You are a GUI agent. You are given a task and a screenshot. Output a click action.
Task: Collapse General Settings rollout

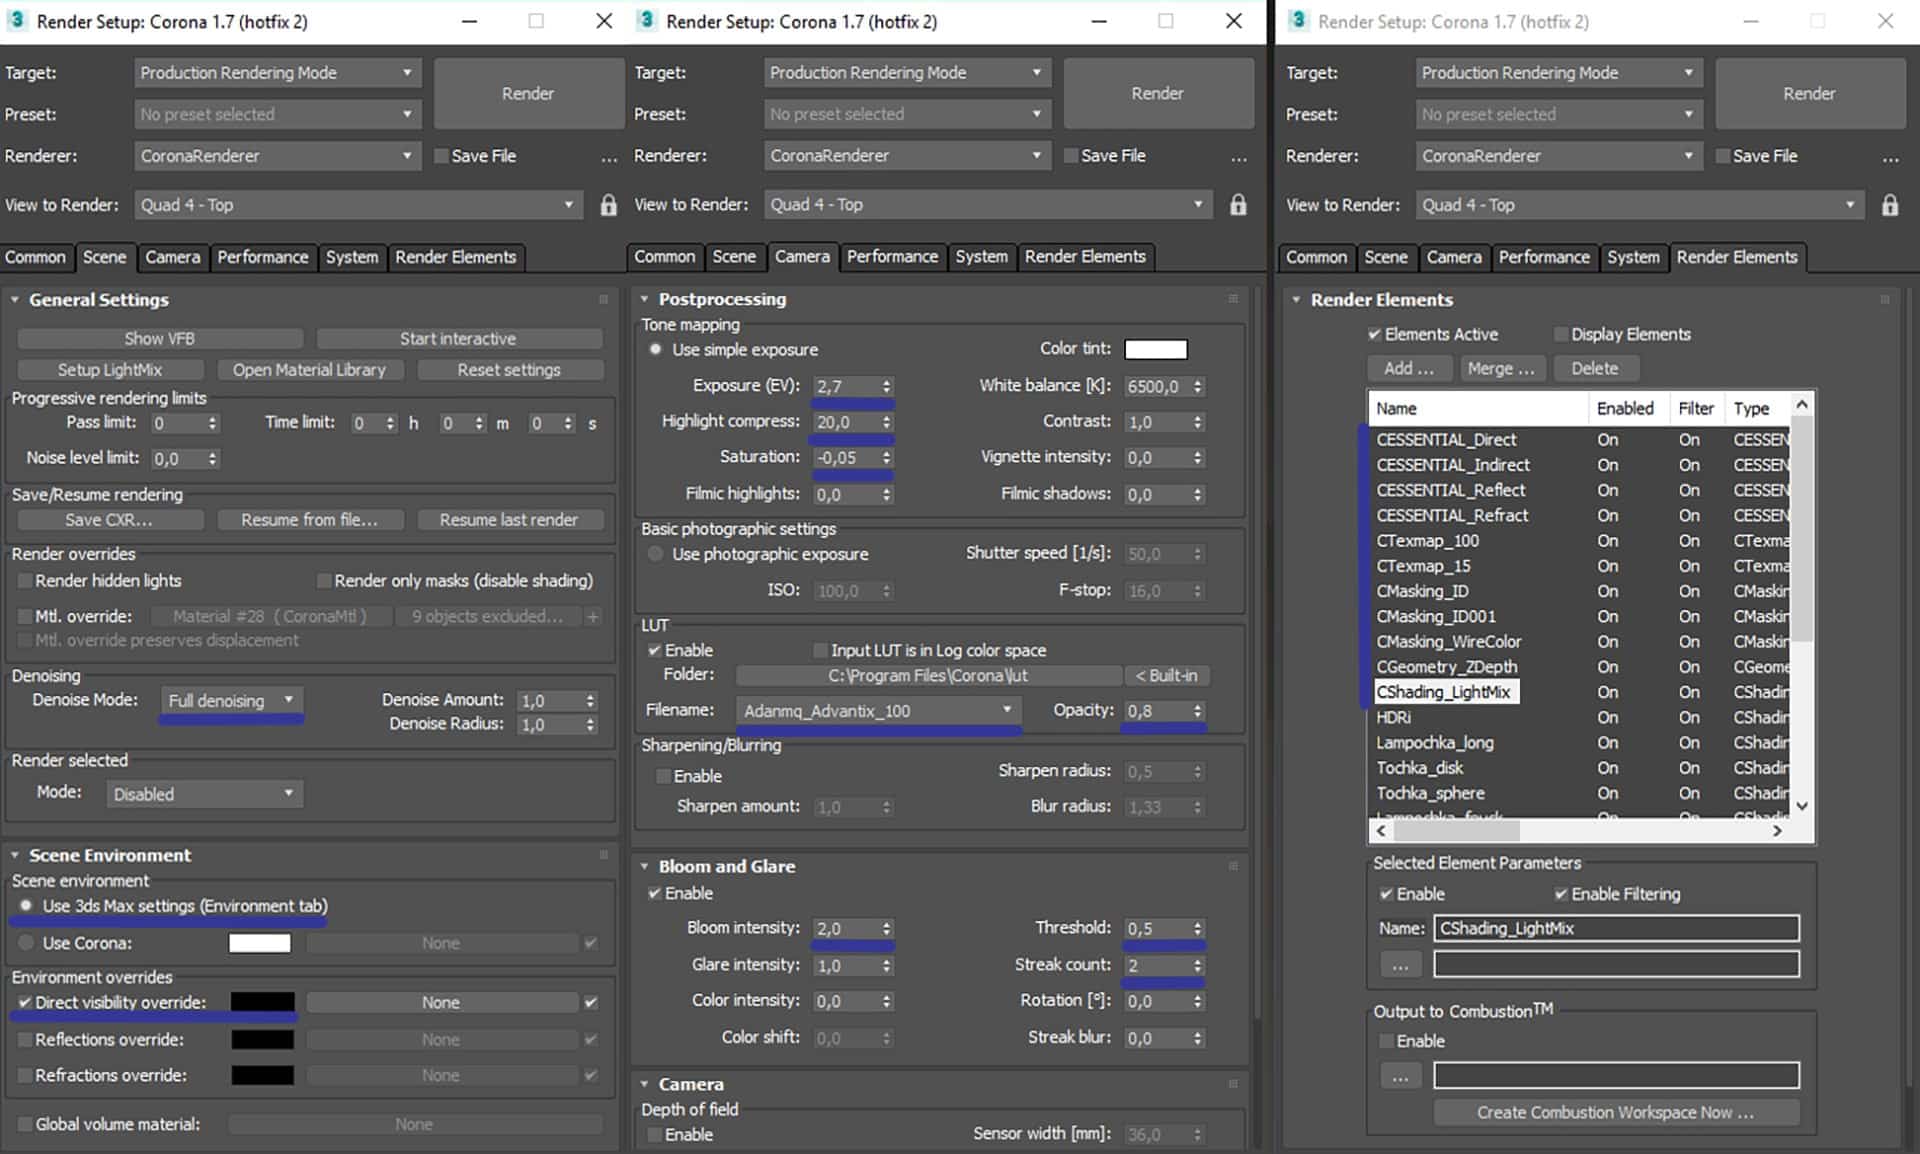[15, 300]
